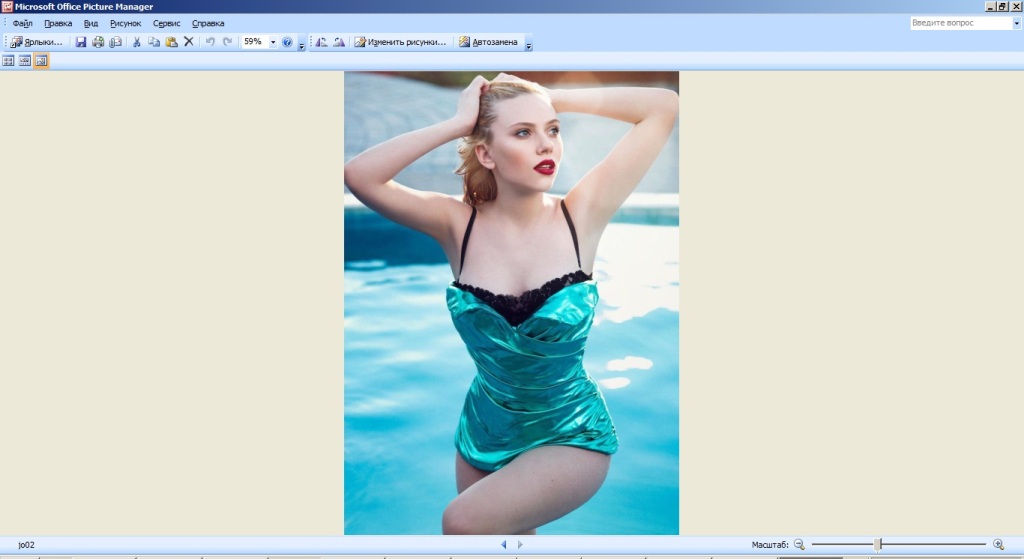Click the Paste clipboard icon

point(171,42)
